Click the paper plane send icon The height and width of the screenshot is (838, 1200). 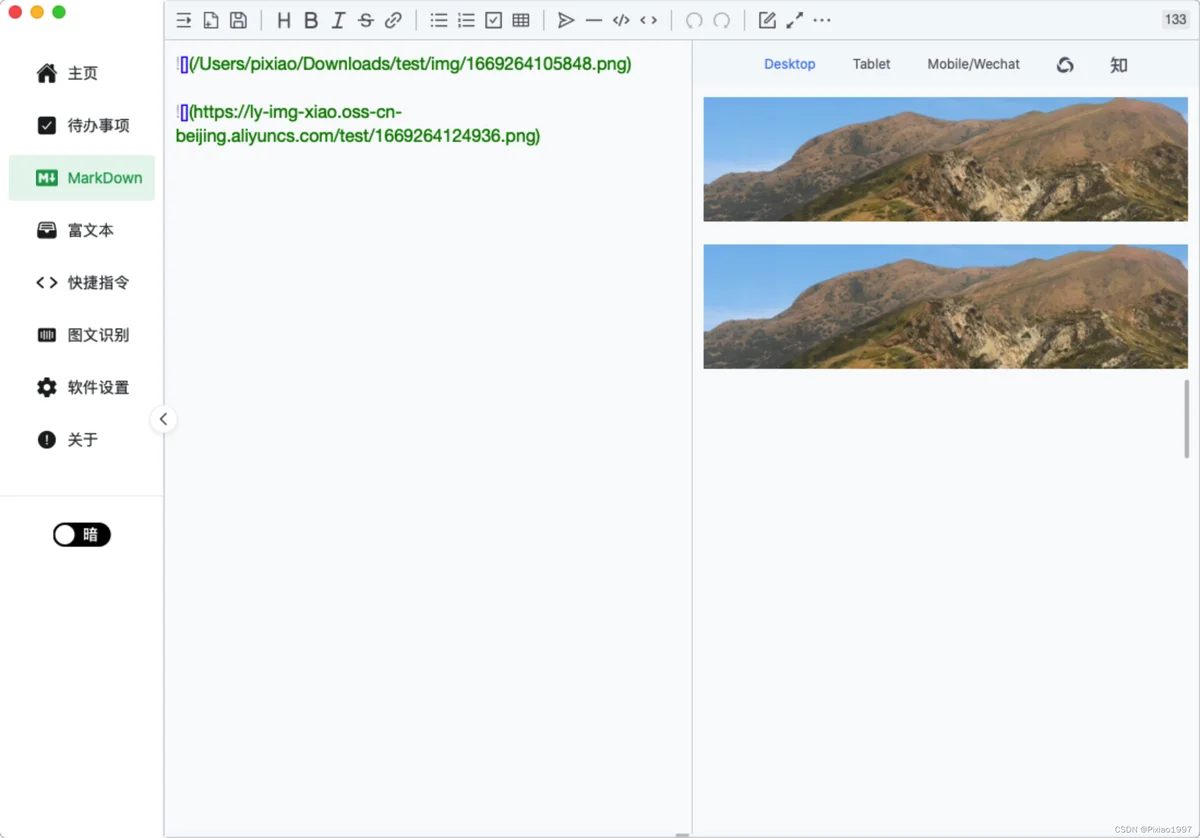[x=566, y=20]
